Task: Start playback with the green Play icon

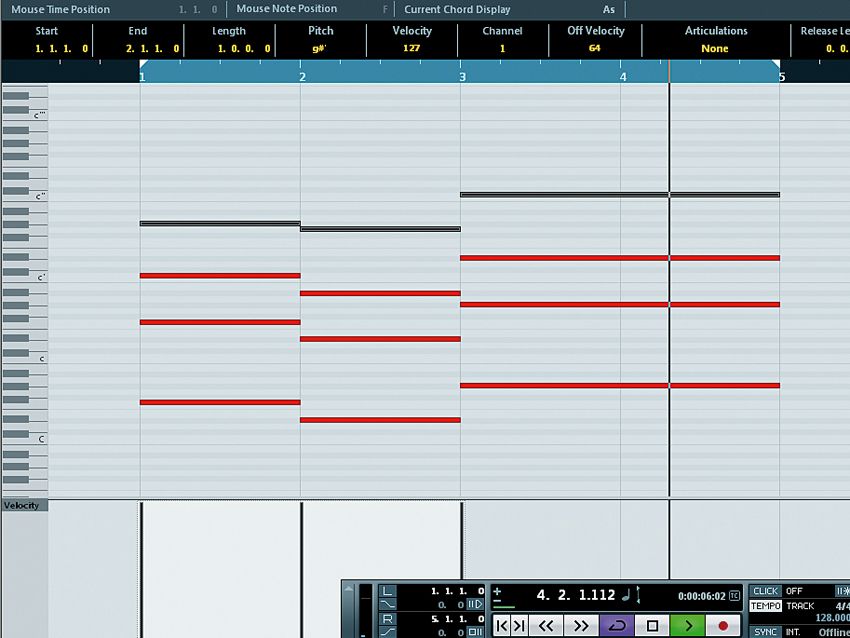Action: click(688, 623)
